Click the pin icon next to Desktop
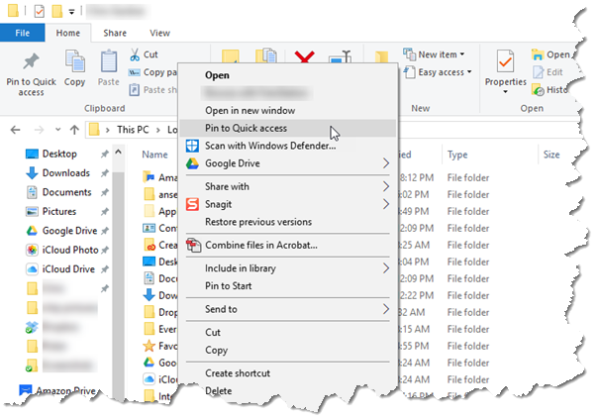Image resolution: width=600 pixels, height=420 pixels. [x=104, y=154]
